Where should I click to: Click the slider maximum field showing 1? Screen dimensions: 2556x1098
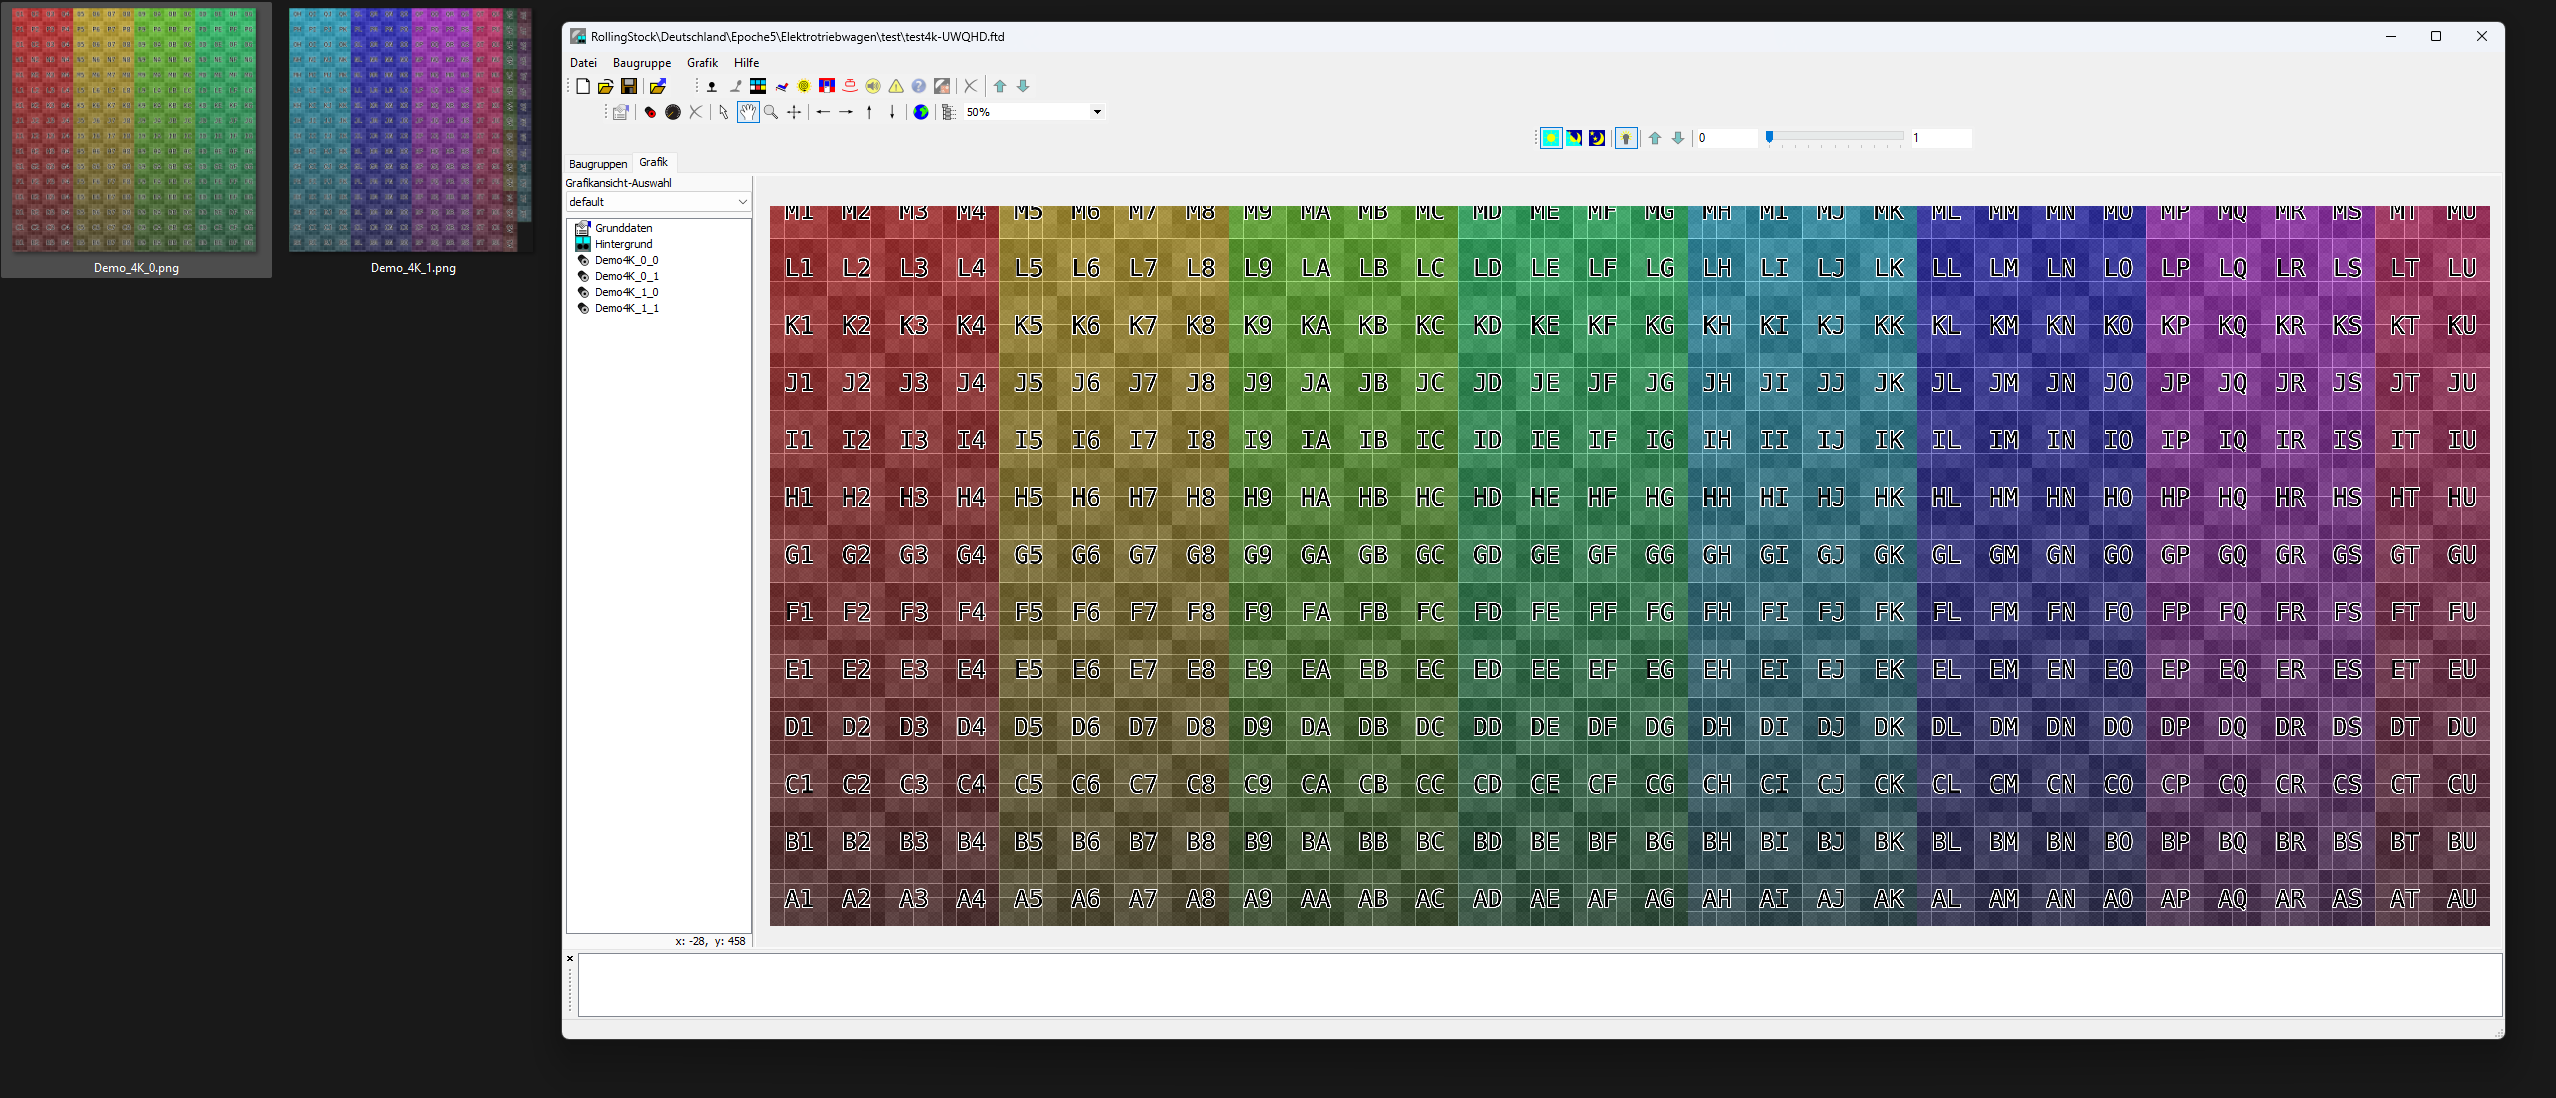(1941, 138)
